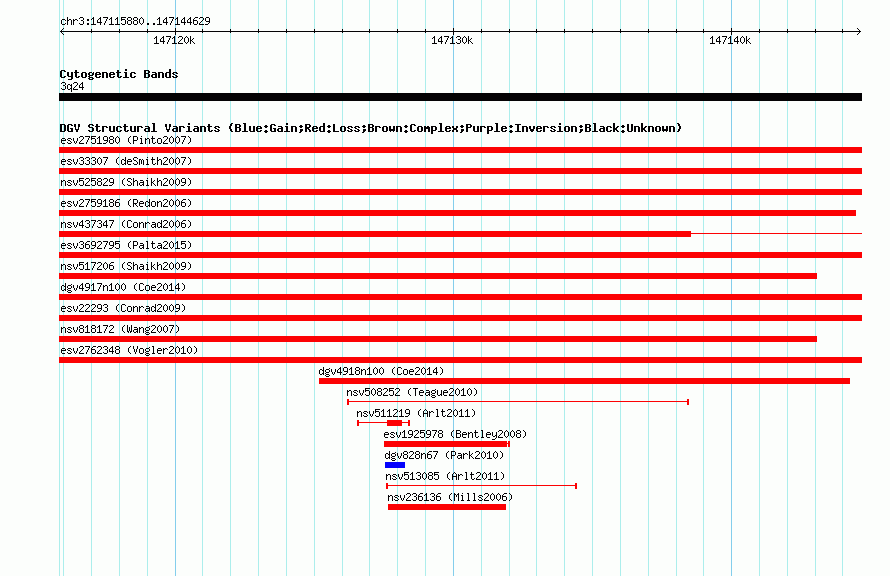This screenshot has height=576, width=890.
Task: Select the red bar under esv2759186 (Redon2006)
Action: coord(457,213)
